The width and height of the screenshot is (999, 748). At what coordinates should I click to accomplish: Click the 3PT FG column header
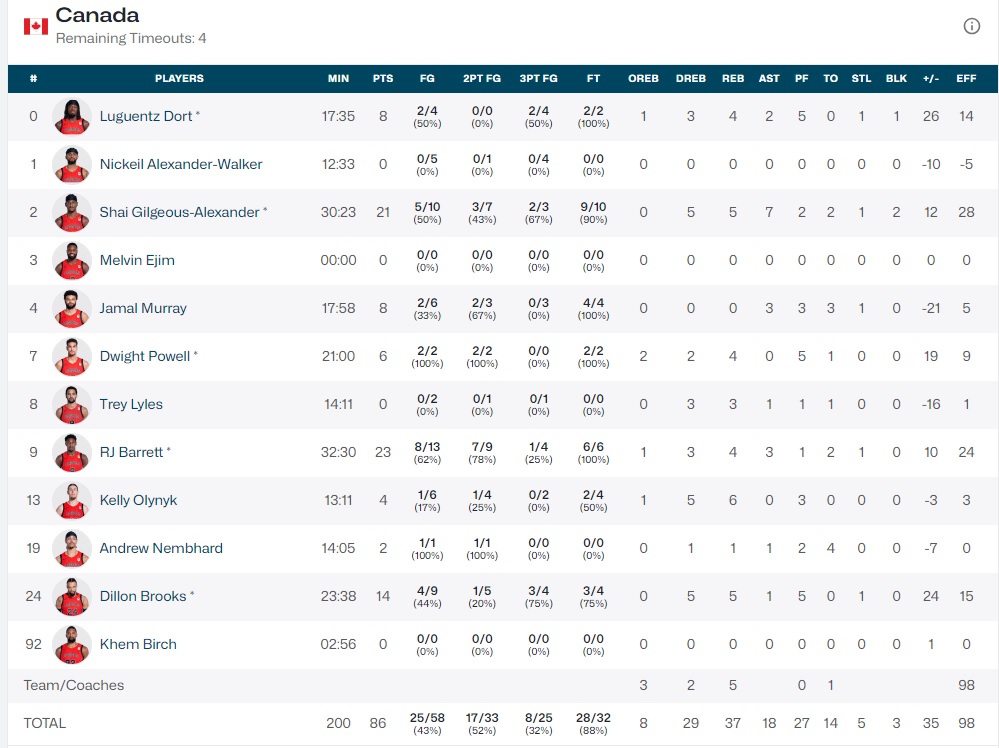(538, 78)
